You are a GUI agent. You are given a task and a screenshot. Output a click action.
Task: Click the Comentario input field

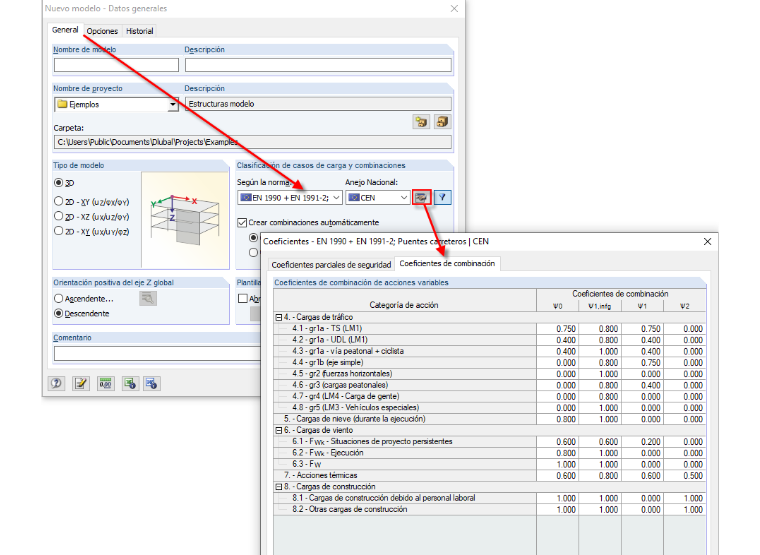[158, 353]
